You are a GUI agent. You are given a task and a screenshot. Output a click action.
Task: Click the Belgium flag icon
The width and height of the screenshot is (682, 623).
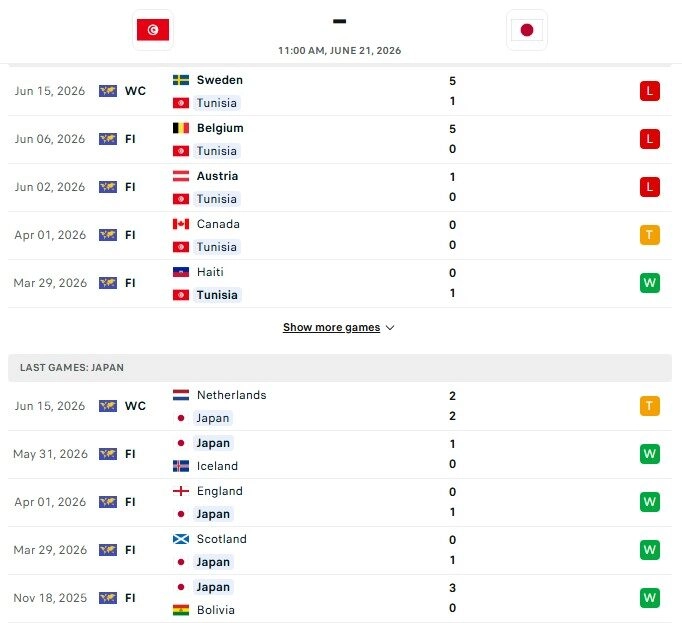(x=181, y=128)
